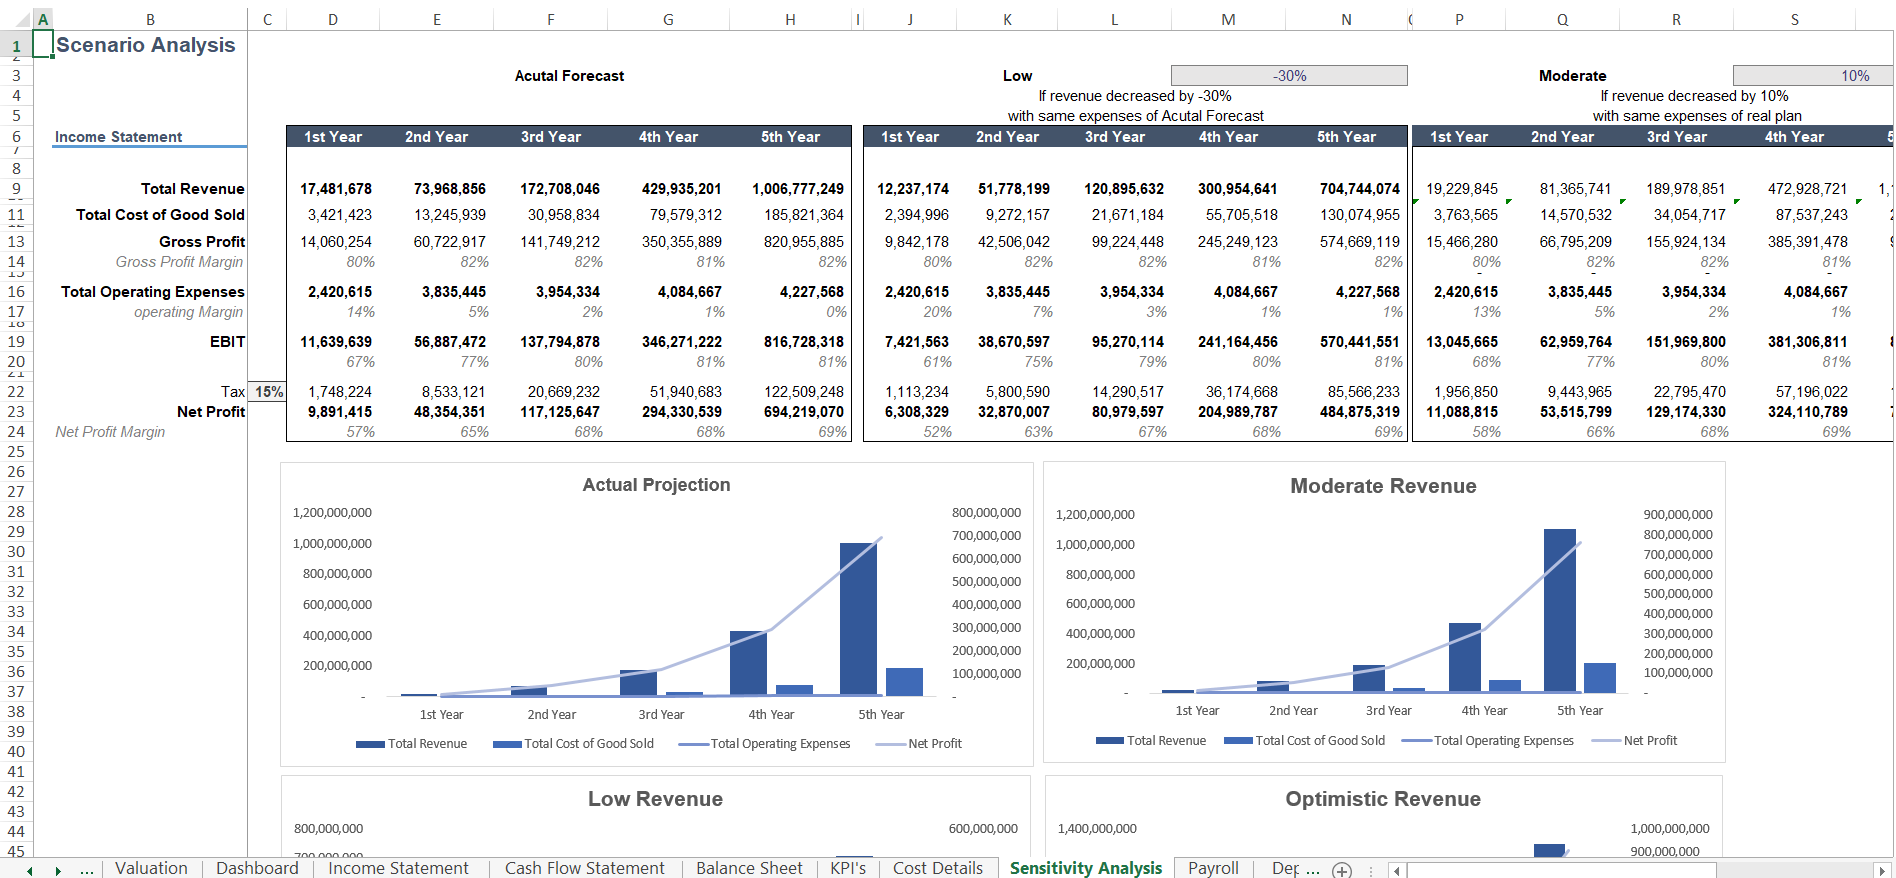Select actual 5th Year revenue 1,006,777,249

(x=798, y=189)
